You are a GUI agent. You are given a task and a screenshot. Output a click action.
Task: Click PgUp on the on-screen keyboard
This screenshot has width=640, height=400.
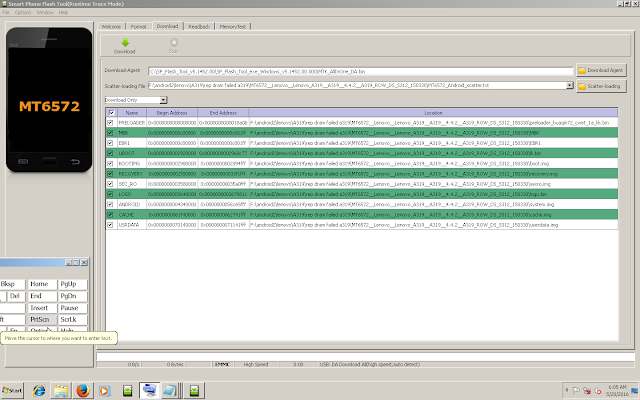[73, 284]
